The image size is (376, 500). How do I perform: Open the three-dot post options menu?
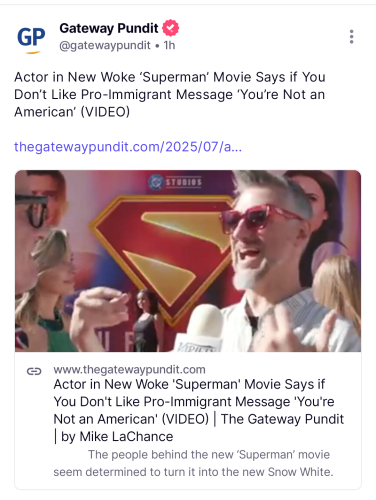(351, 37)
